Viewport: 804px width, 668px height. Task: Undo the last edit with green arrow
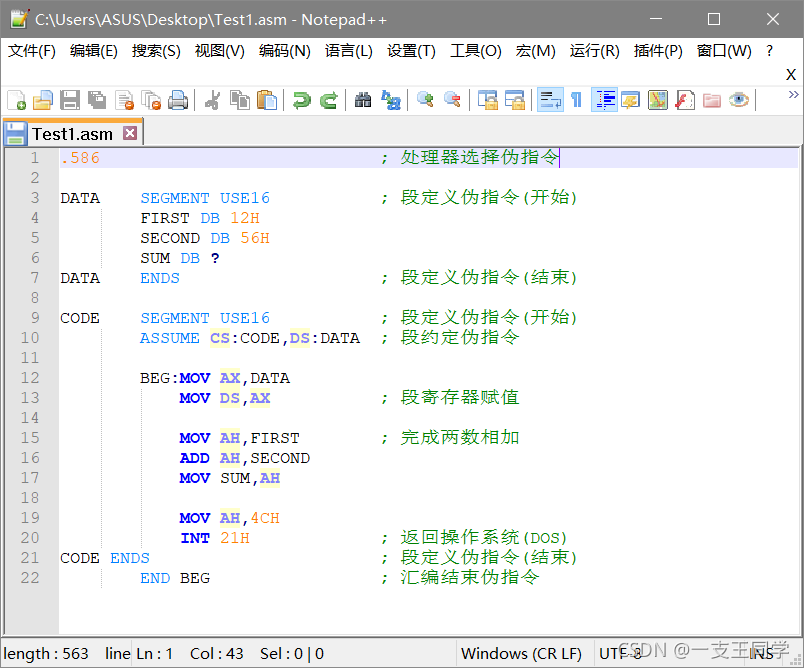(302, 100)
